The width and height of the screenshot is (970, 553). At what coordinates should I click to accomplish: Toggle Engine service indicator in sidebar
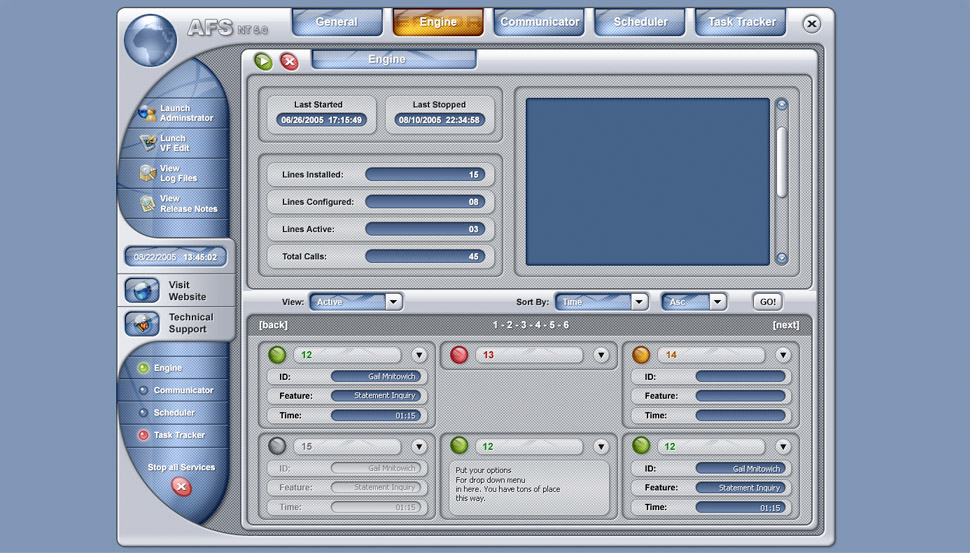click(x=144, y=368)
